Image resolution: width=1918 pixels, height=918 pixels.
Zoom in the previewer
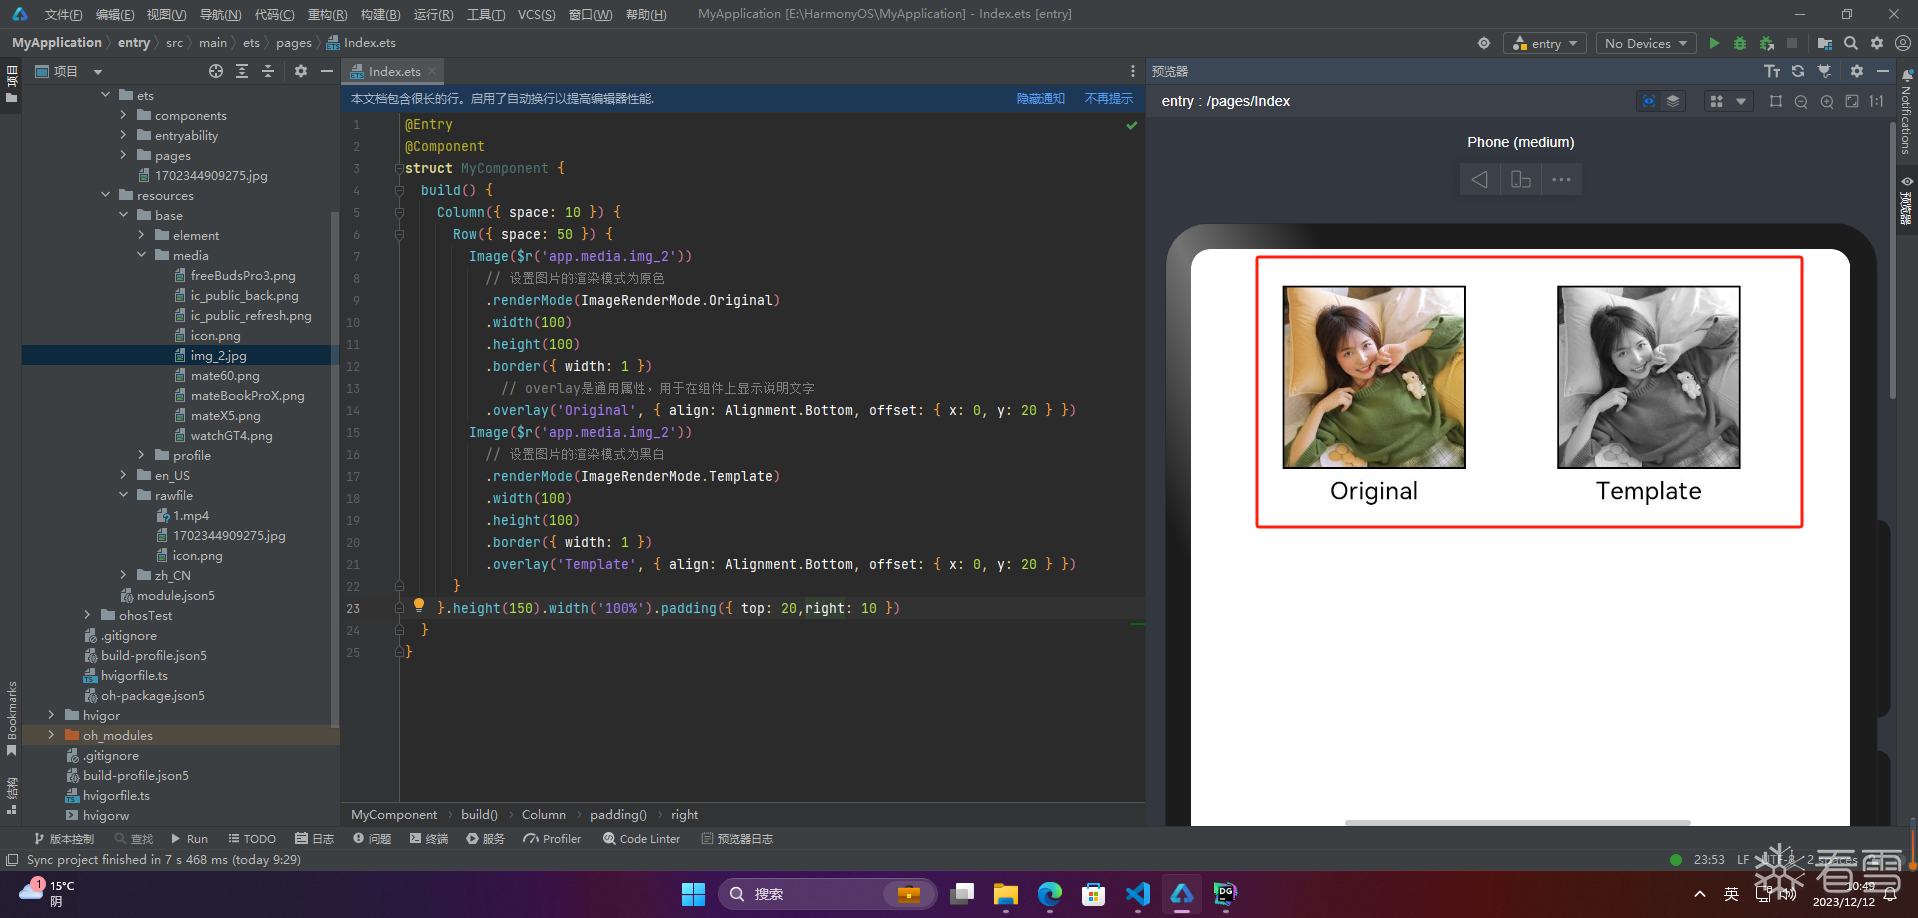coord(1827,101)
